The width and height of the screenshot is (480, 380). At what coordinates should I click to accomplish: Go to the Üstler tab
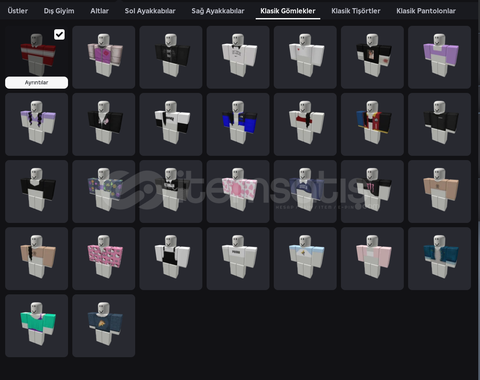tap(18, 11)
